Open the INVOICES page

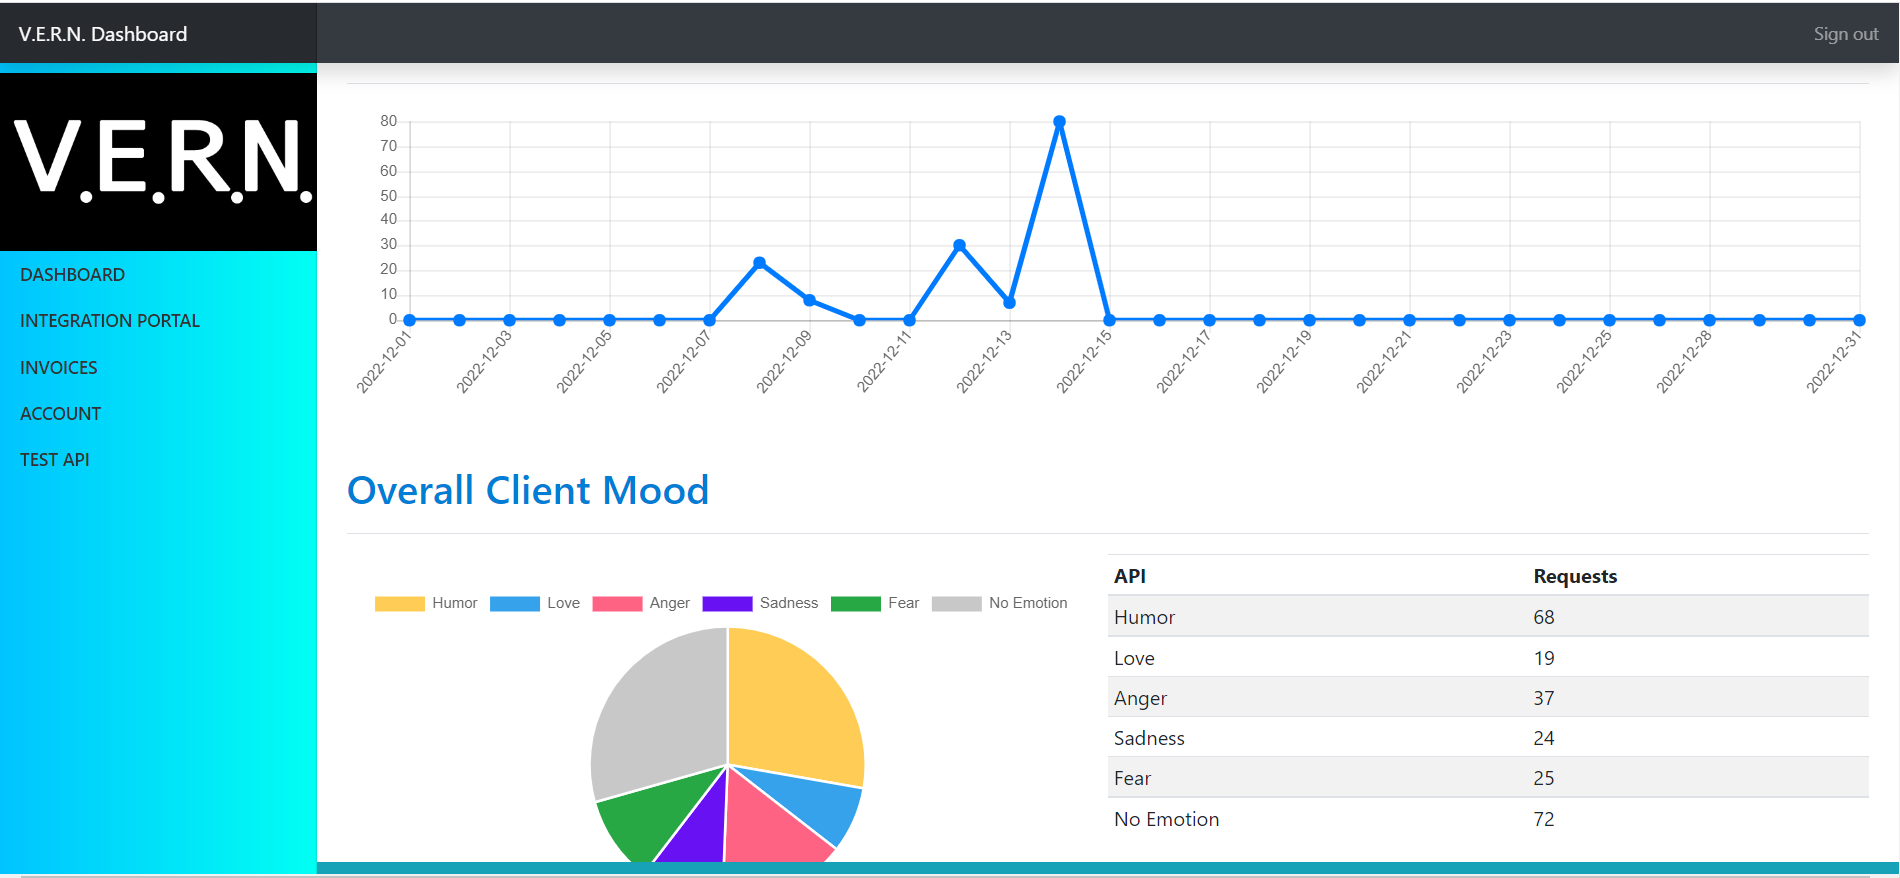pyautogui.click(x=59, y=368)
